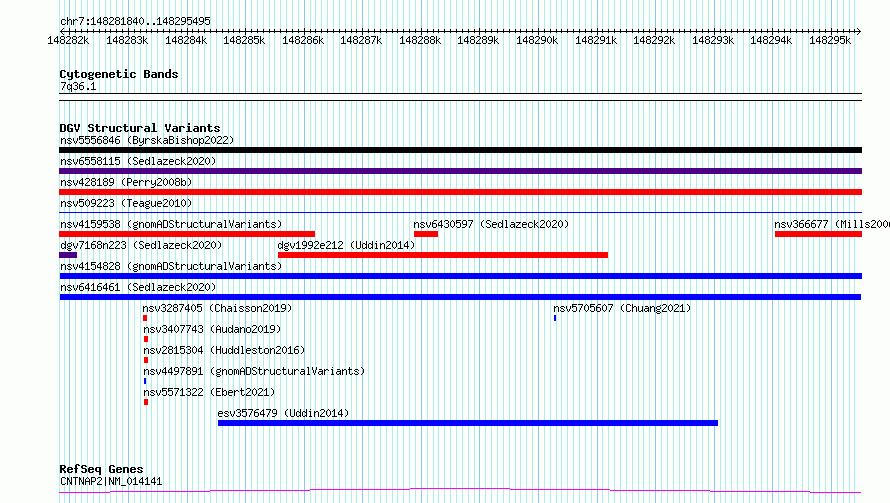Click the blue nsv6416461 variant bar

click(460, 297)
